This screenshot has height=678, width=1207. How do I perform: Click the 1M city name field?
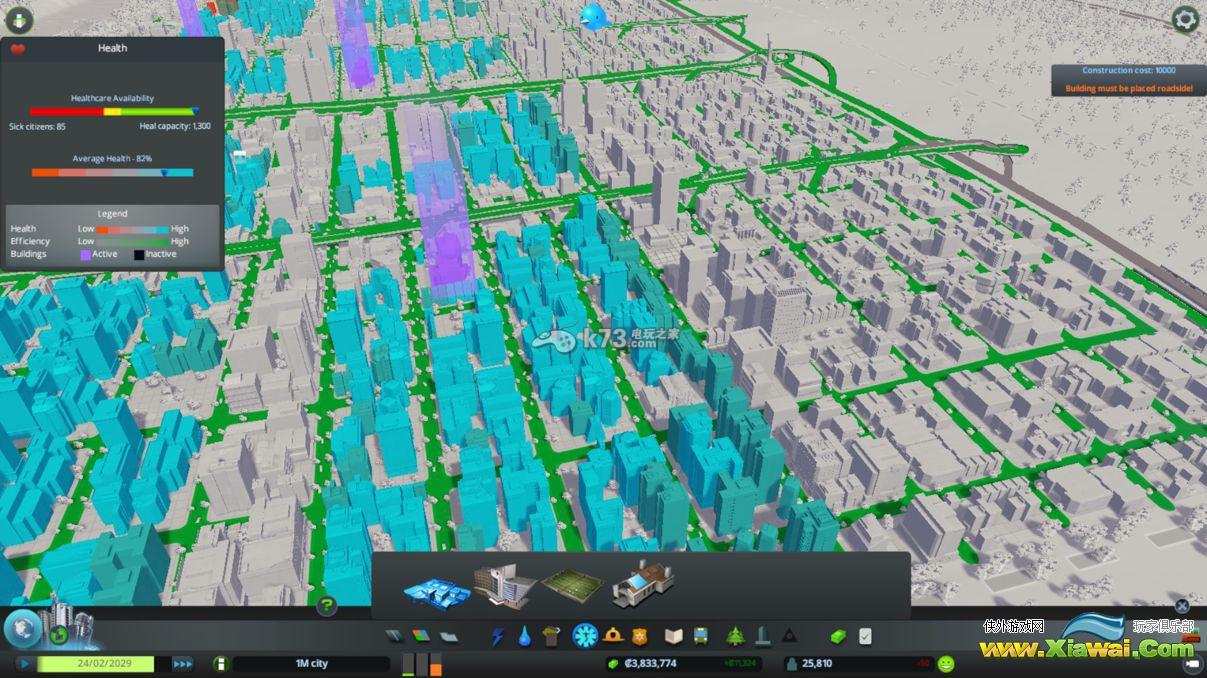[311, 663]
